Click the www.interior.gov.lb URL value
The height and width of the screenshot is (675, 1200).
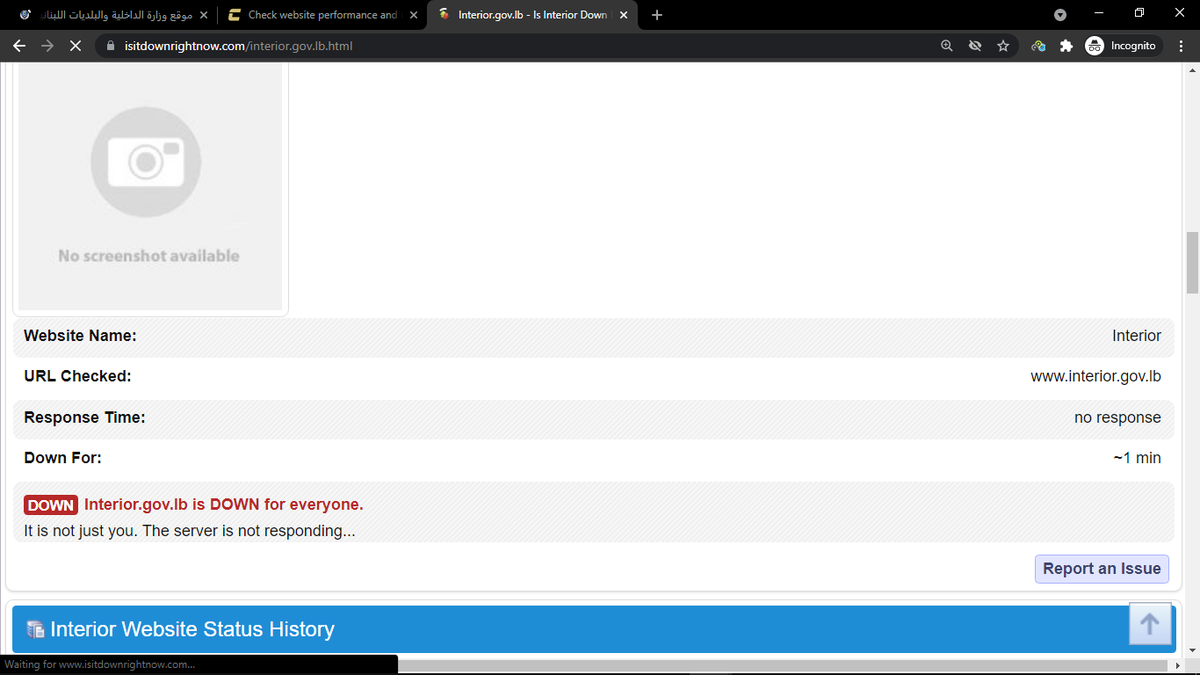(1096, 376)
